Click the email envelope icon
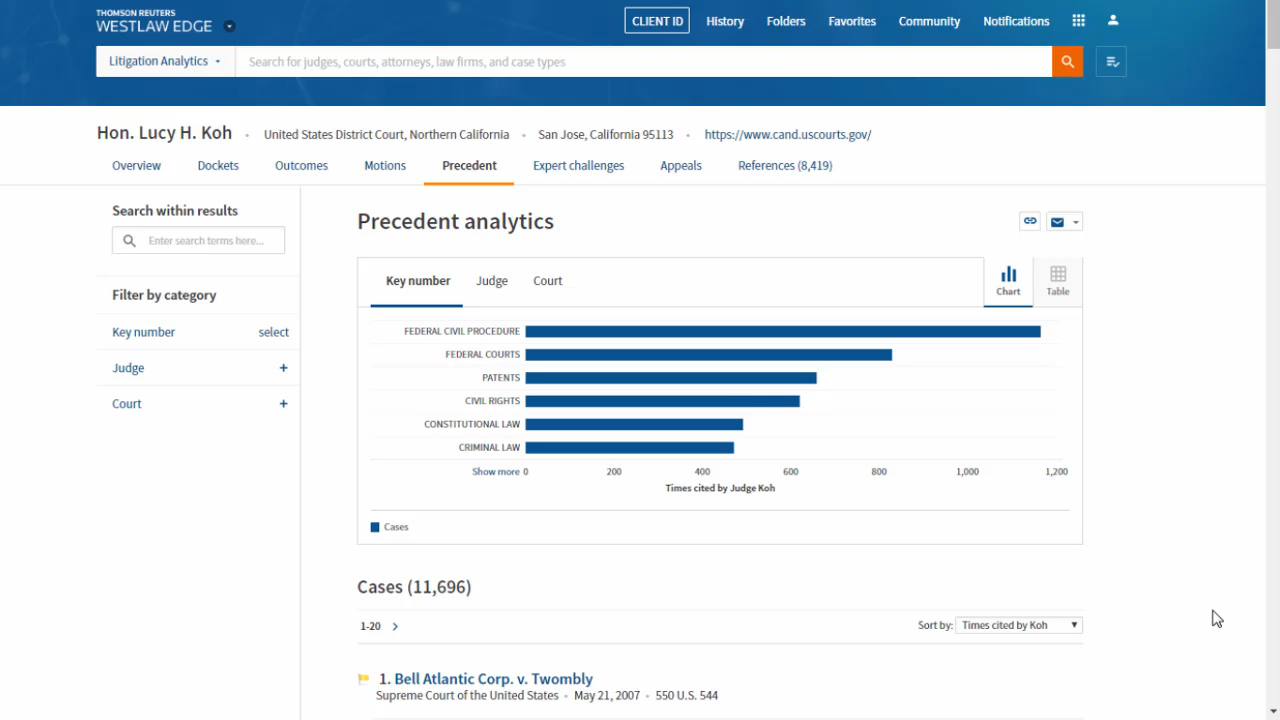 tap(1057, 222)
